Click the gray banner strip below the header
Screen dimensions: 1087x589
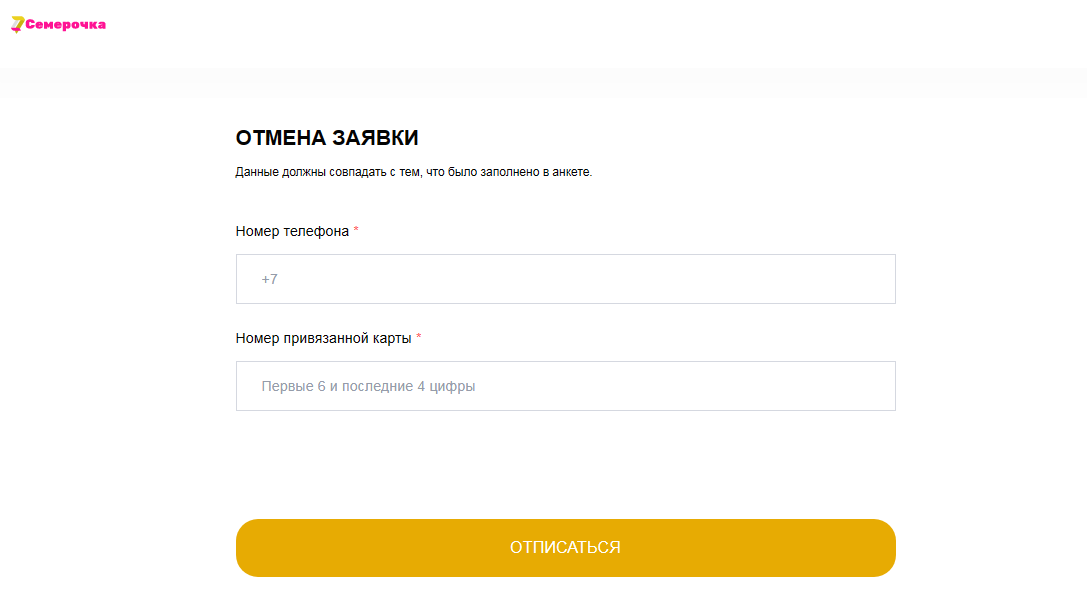544,82
